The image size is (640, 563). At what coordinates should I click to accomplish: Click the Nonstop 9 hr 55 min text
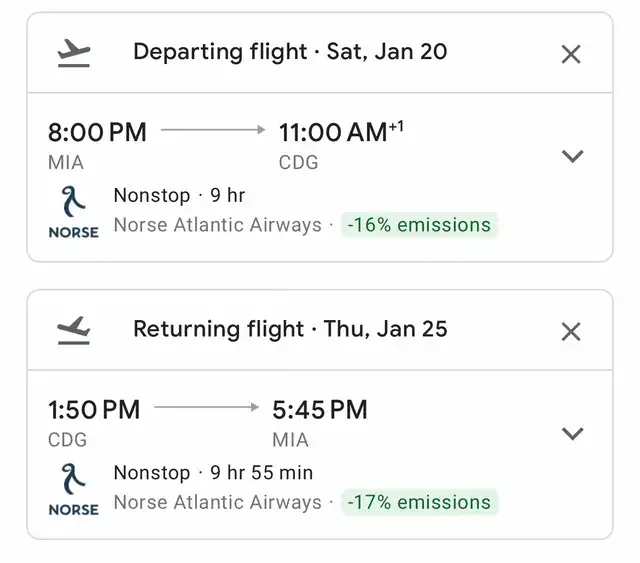tap(213, 472)
